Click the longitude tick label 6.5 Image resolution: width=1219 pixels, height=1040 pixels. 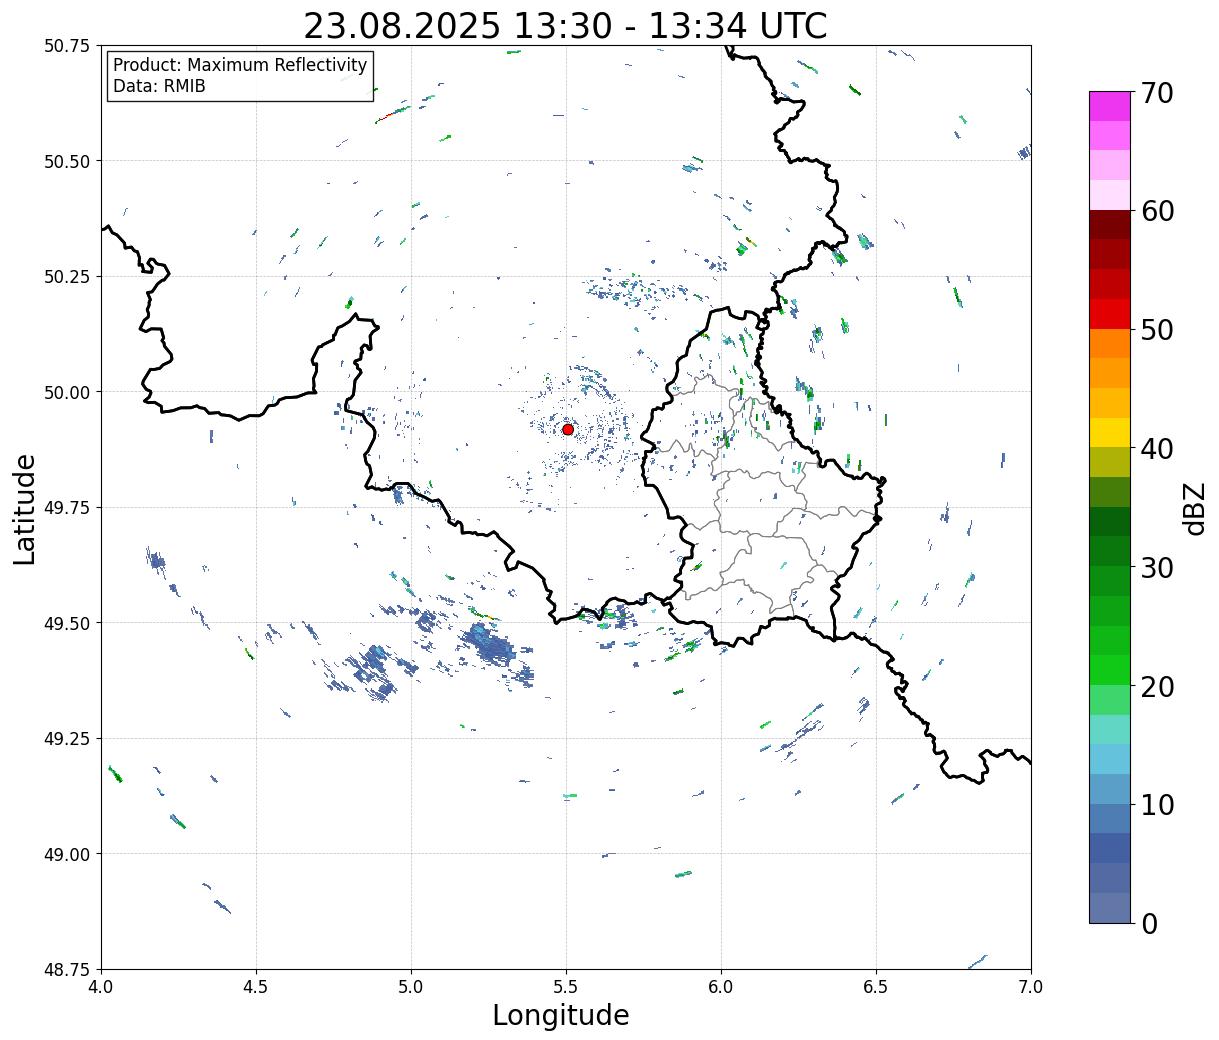tap(876, 986)
